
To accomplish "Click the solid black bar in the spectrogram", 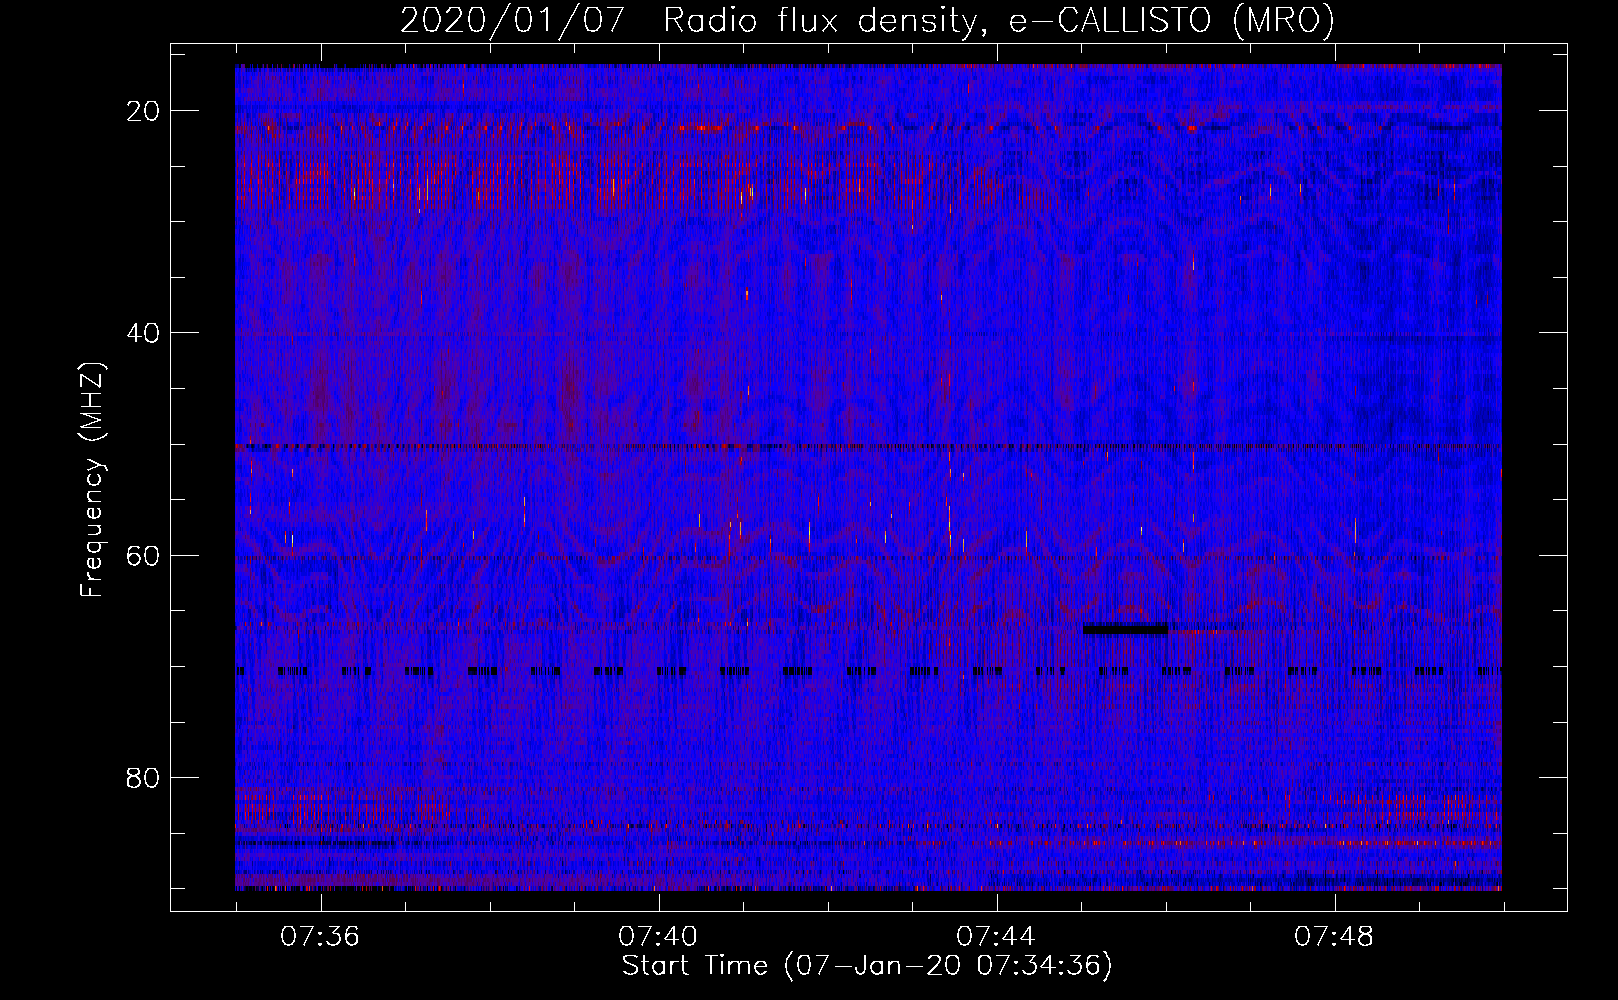I will click(x=1125, y=629).
